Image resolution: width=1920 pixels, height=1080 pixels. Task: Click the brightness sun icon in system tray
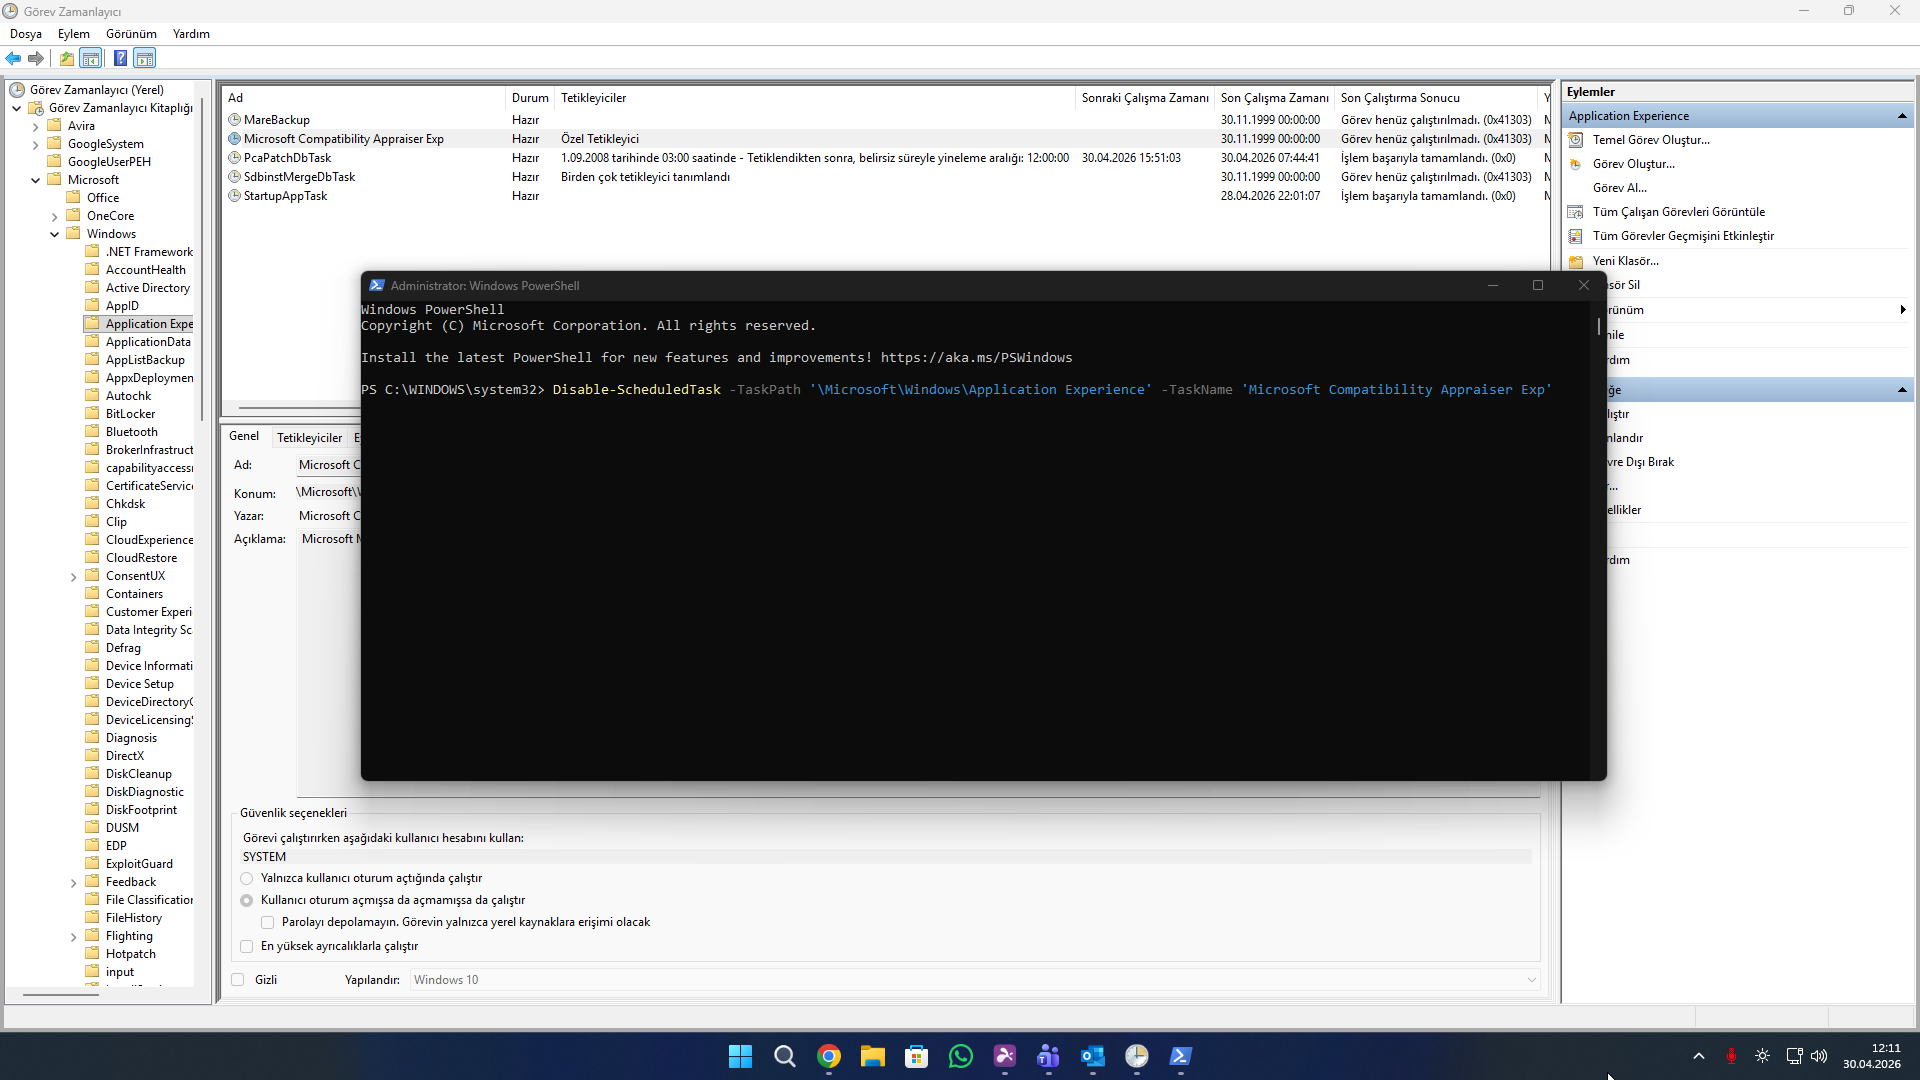tap(1763, 1056)
